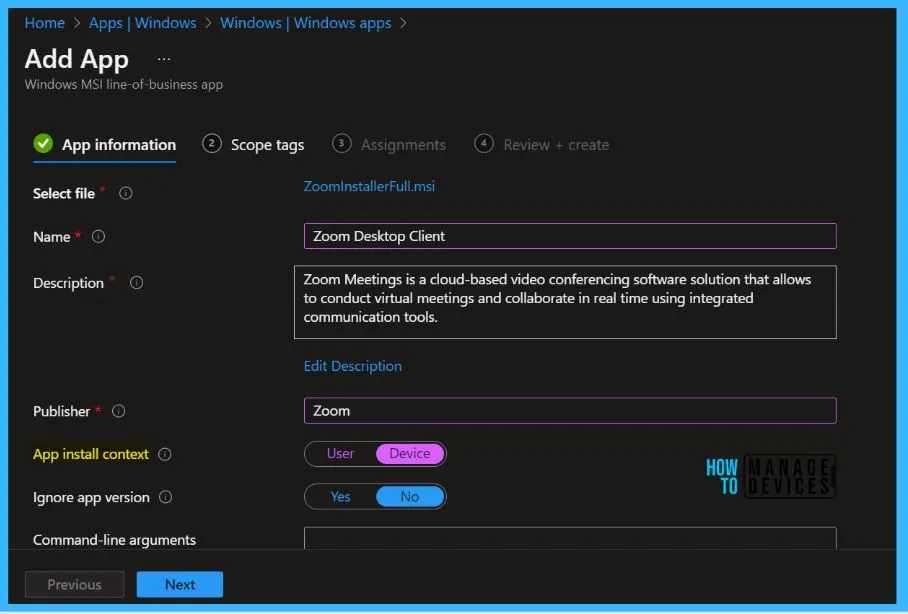Image resolution: width=908 pixels, height=614 pixels.
Task: Set Ignore app version to Yes
Action: click(x=340, y=496)
